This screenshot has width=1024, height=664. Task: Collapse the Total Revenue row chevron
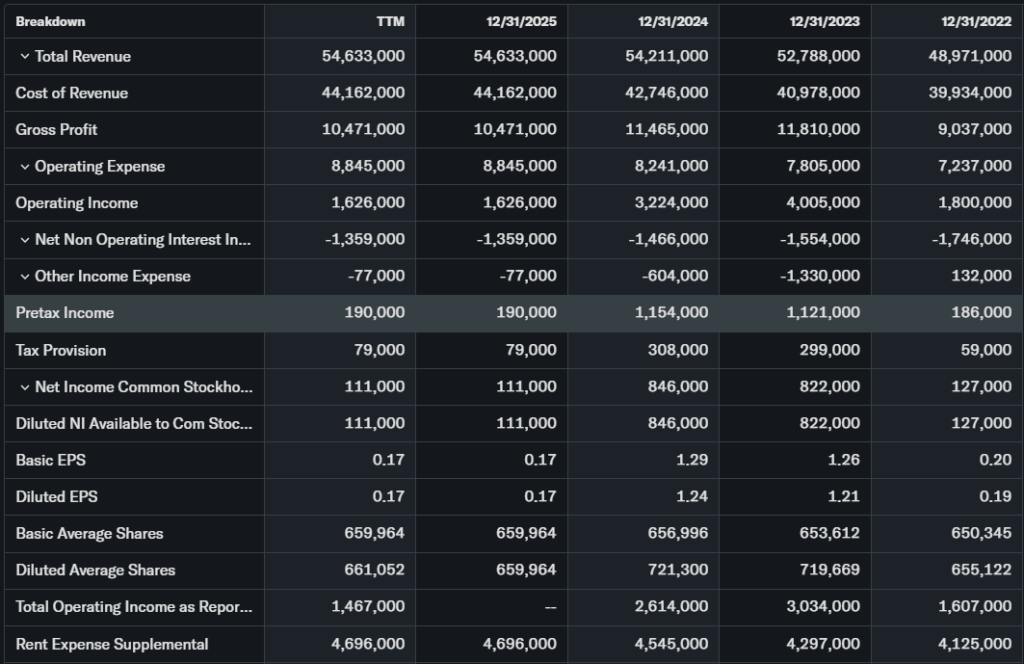(24, 57)
